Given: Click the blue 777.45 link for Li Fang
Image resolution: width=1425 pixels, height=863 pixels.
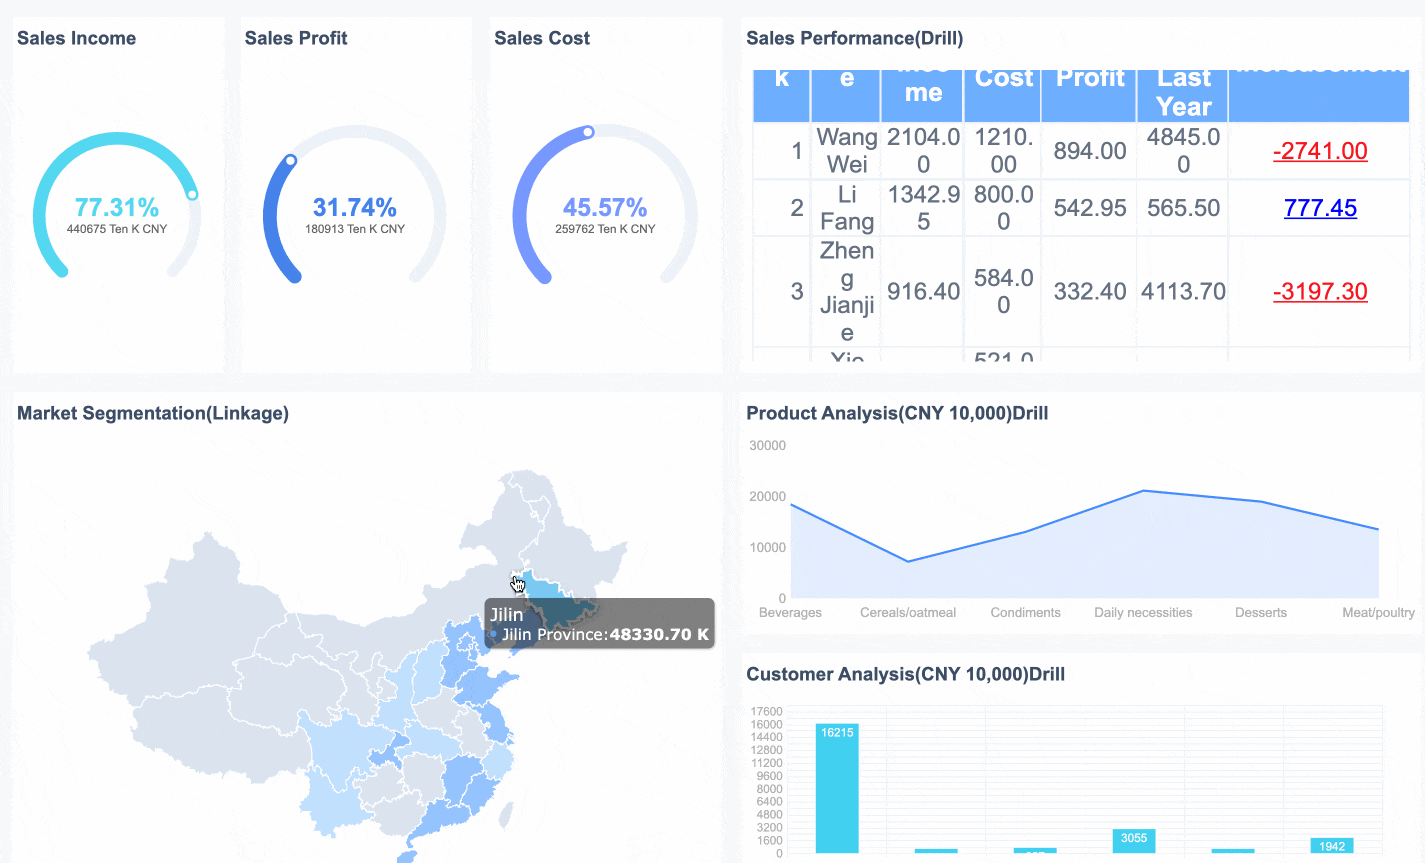Looking at the screenshot, I should pyautogui.click(x=1320, y=207).
